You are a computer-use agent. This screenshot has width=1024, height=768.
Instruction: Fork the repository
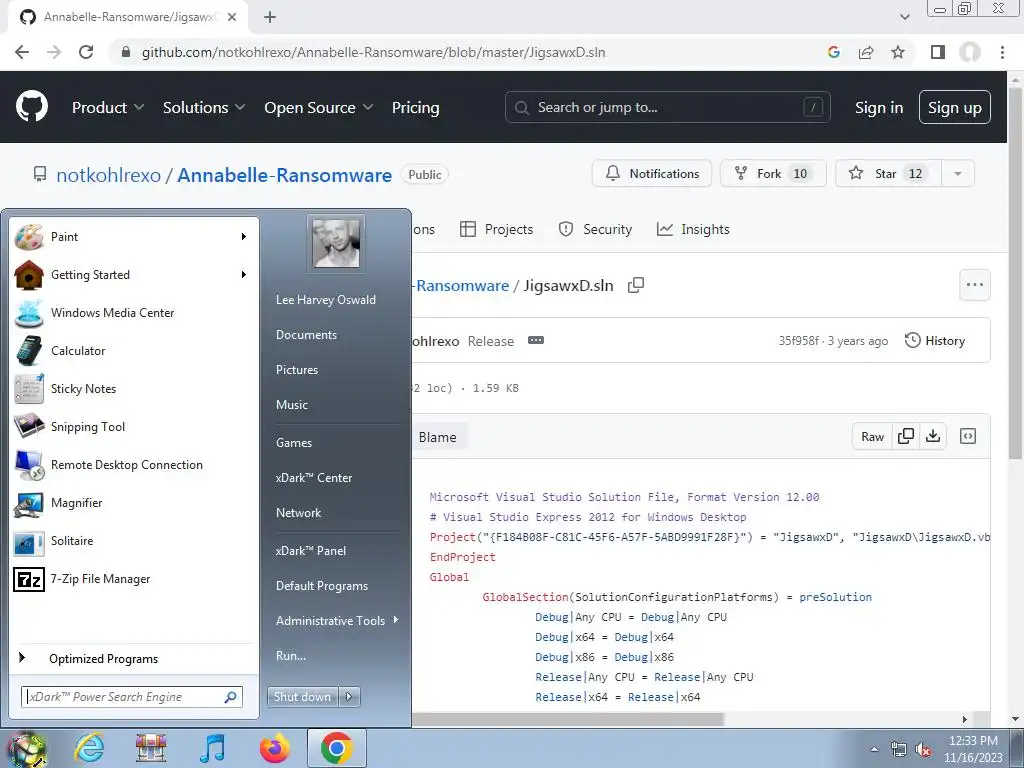pos(773,174)
